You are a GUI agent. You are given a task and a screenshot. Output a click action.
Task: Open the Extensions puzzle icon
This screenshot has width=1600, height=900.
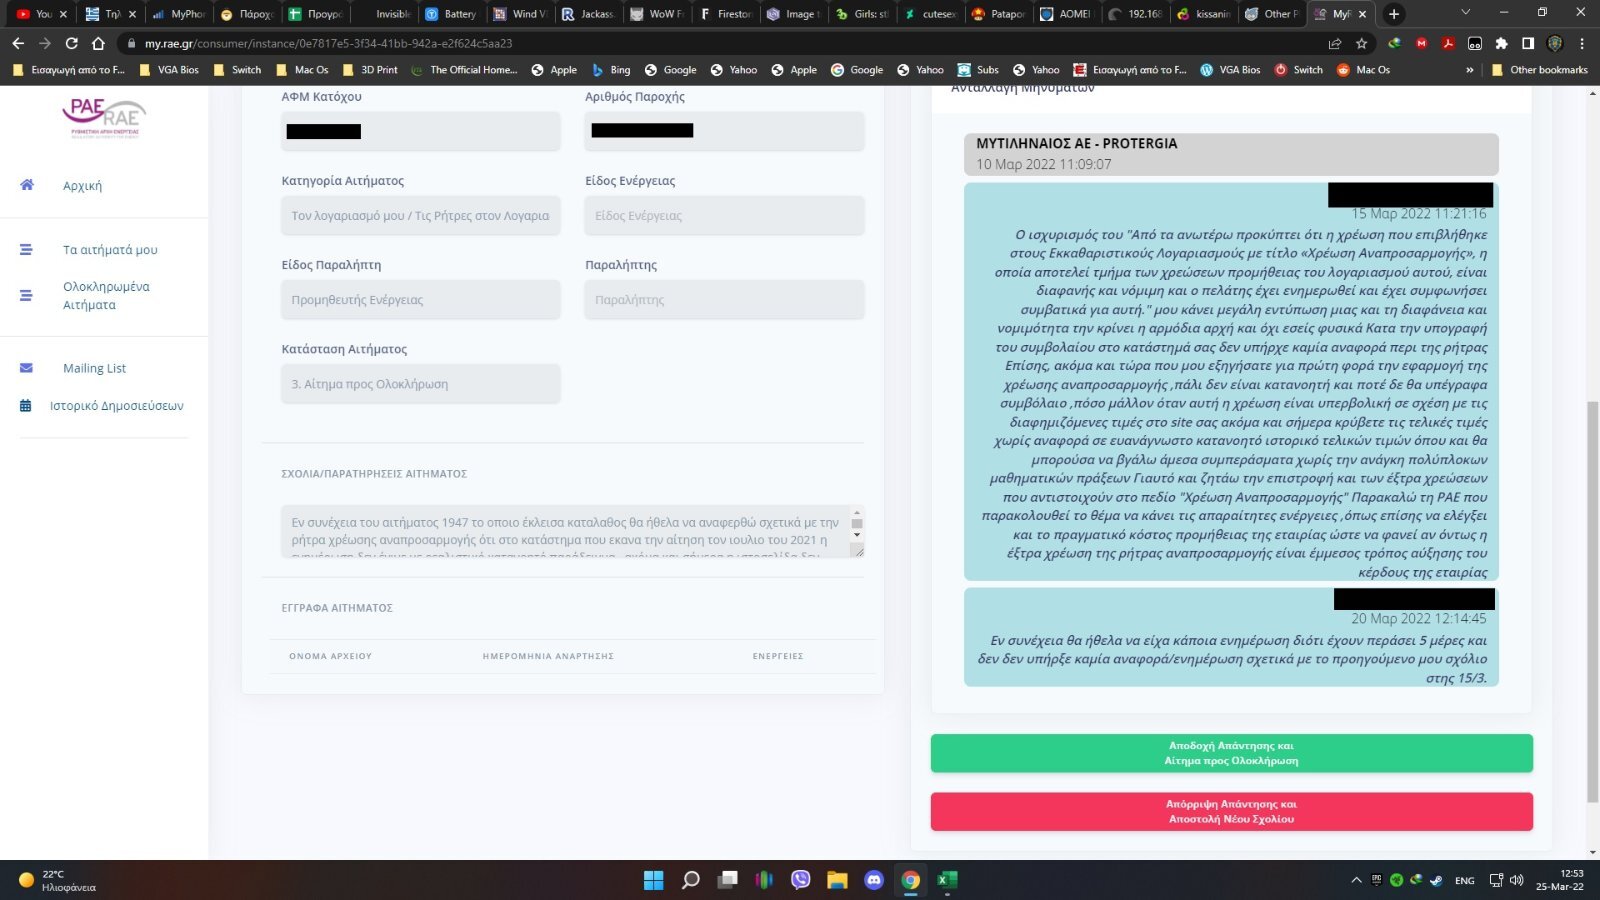click(1501, 43)
